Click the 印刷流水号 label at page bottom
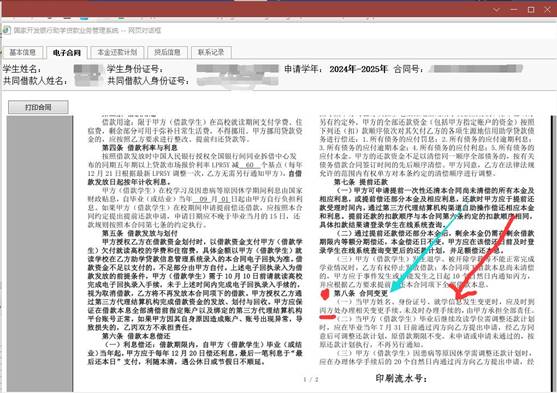The image size is (557, 393). pyautogui.click(x=401, y=379)
